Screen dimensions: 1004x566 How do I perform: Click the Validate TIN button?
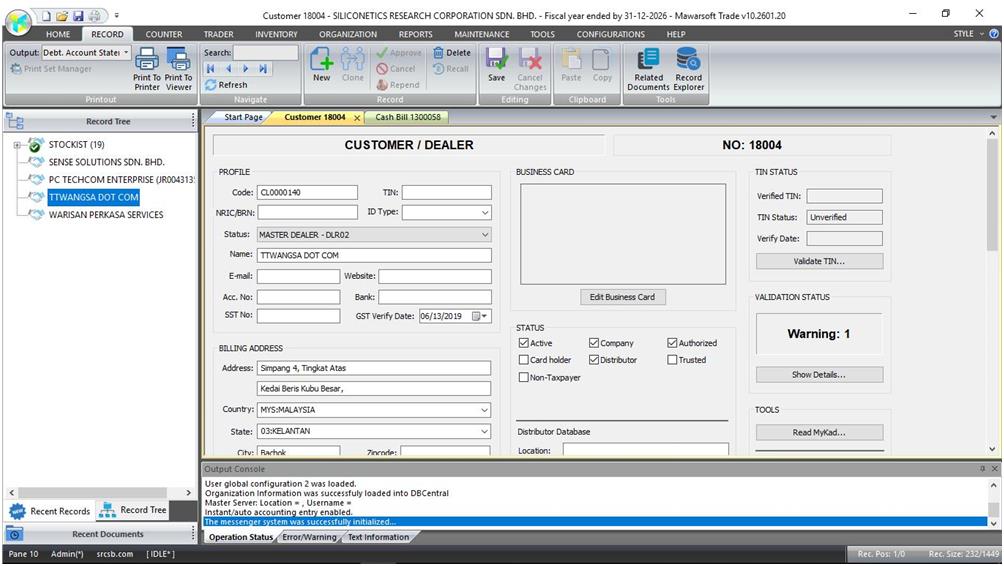click(819, 261)
